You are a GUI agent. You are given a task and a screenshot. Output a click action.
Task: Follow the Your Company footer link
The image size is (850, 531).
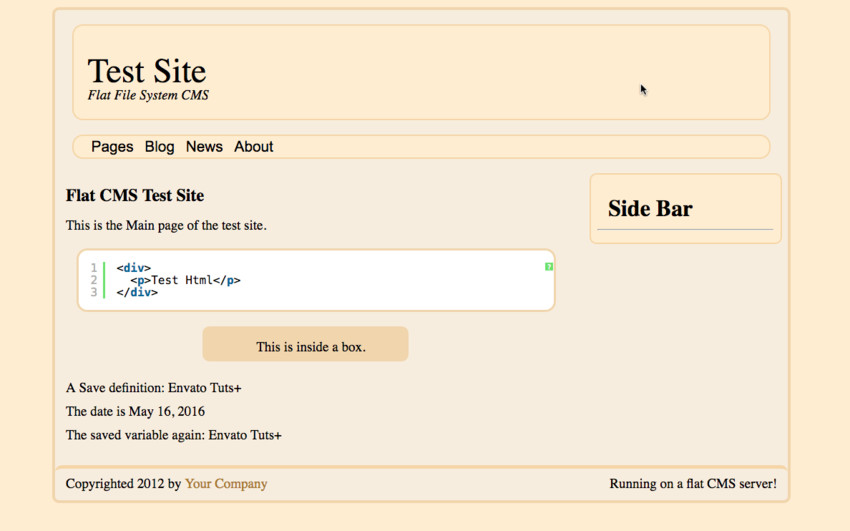point(226,483)
